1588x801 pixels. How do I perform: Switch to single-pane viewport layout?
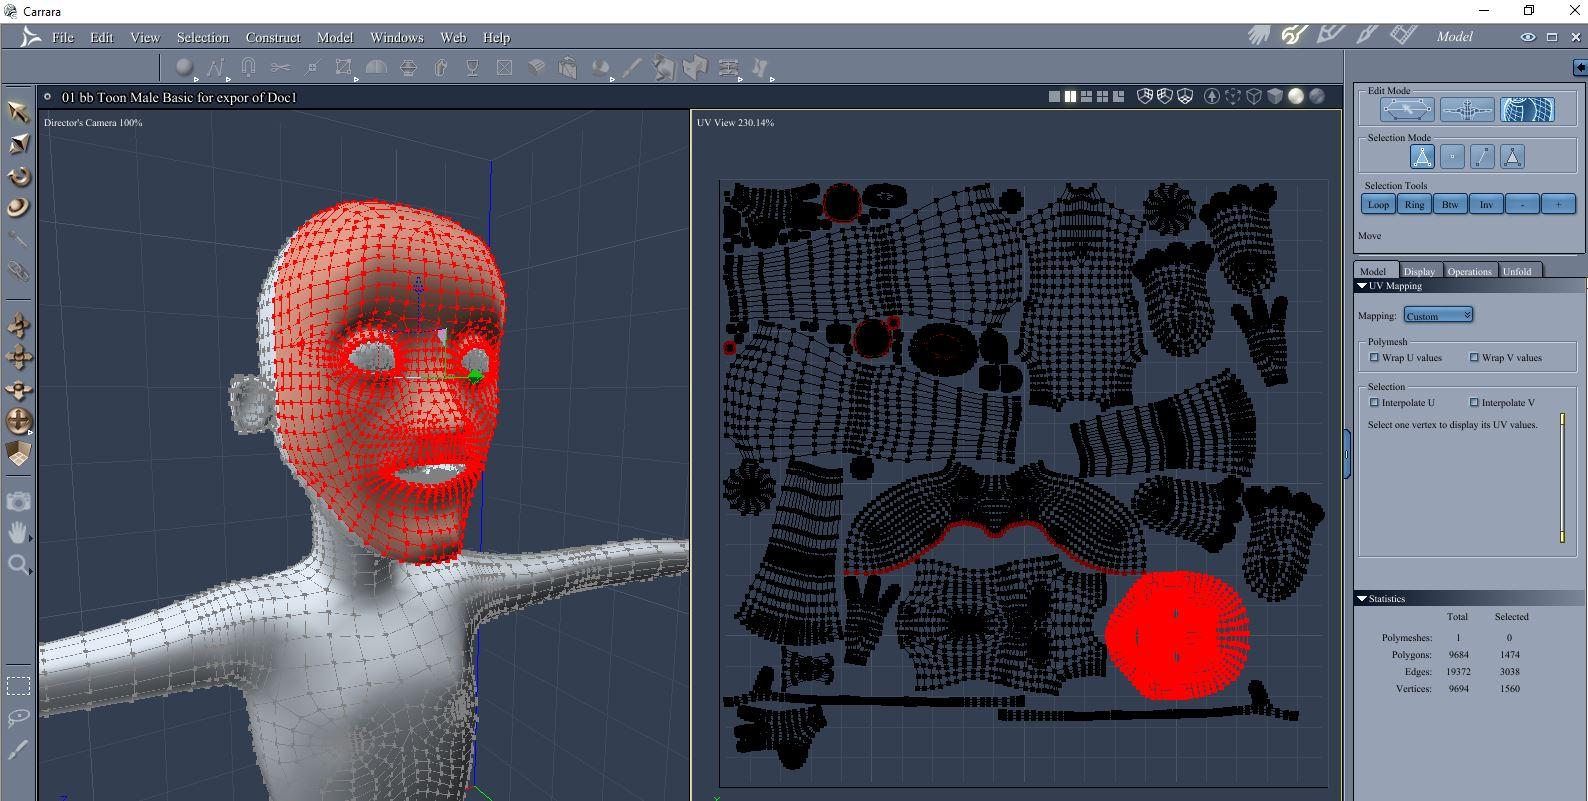(1054, 97)
